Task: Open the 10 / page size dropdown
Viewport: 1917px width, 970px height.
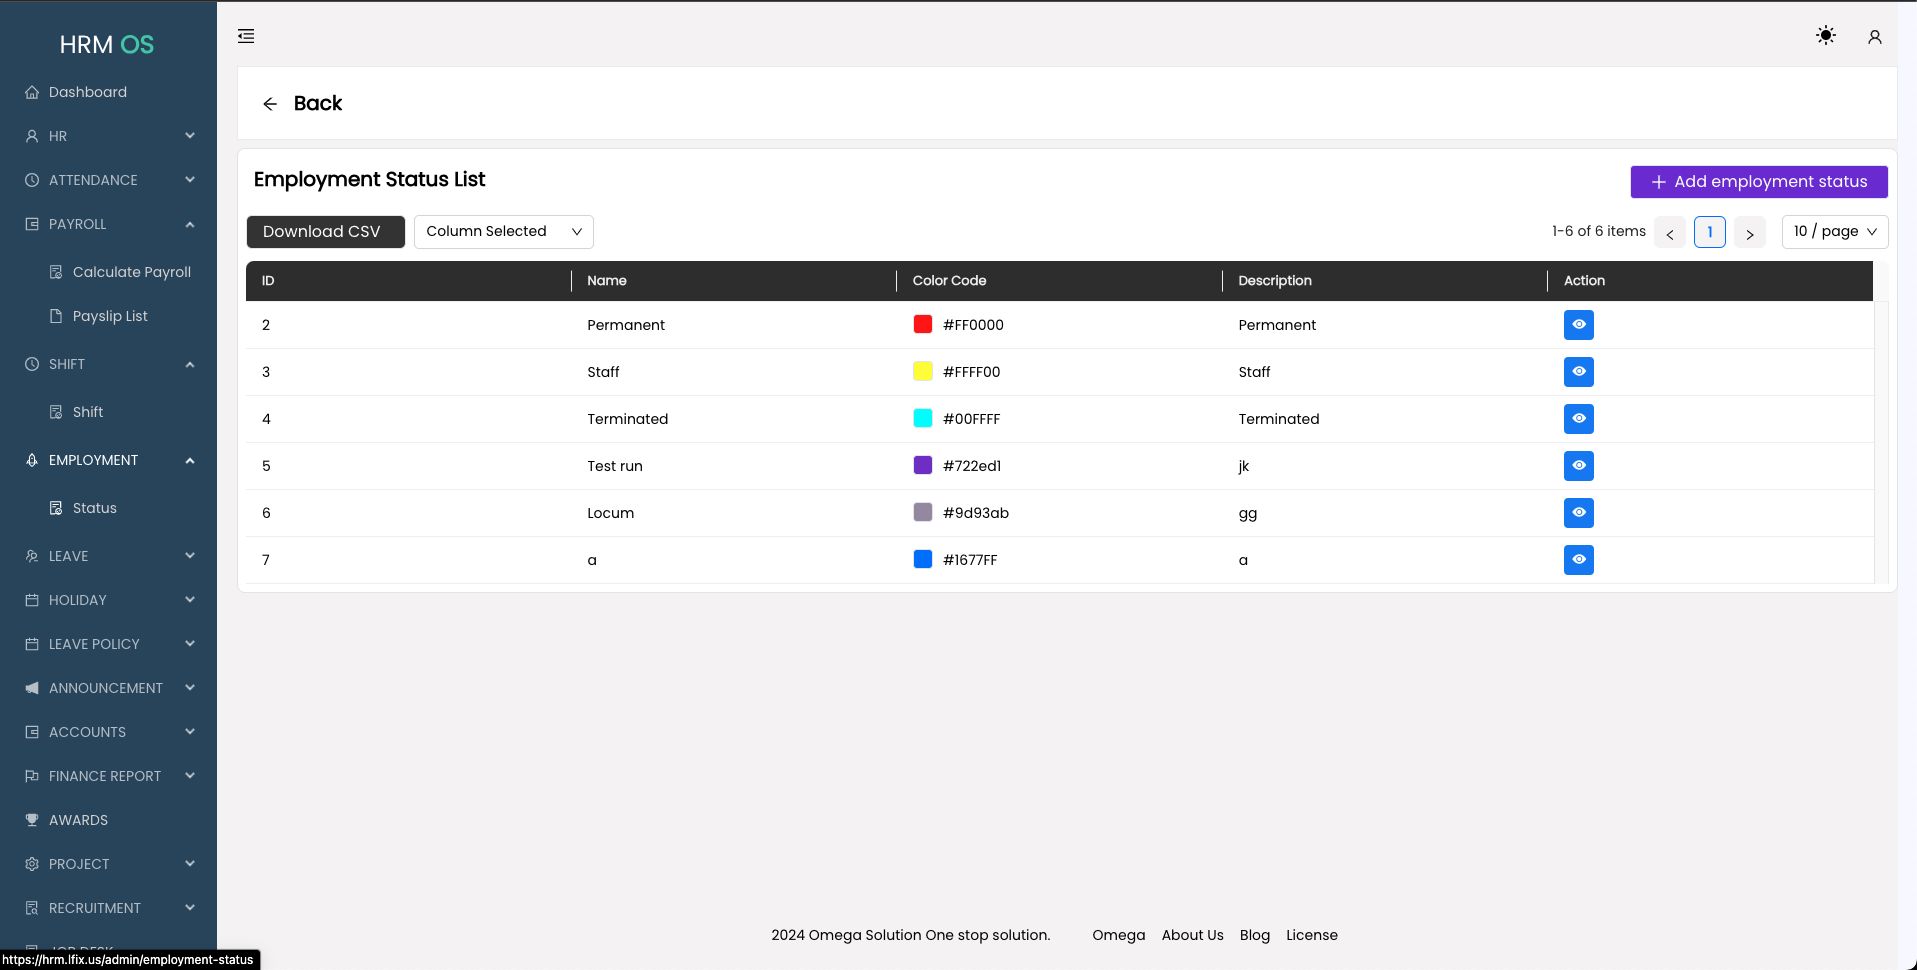Action: [x=1835, y=232]
